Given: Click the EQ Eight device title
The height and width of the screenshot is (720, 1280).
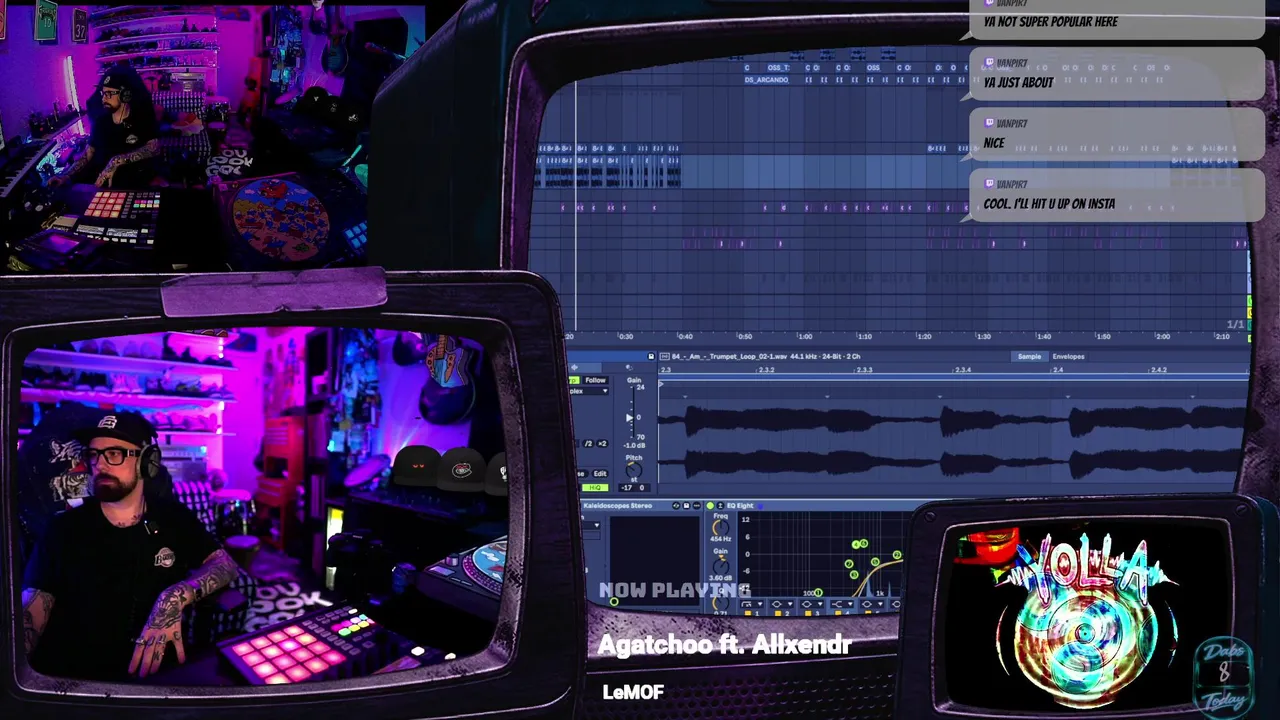Looking at the screenshot, I should [x=740, y=506].
